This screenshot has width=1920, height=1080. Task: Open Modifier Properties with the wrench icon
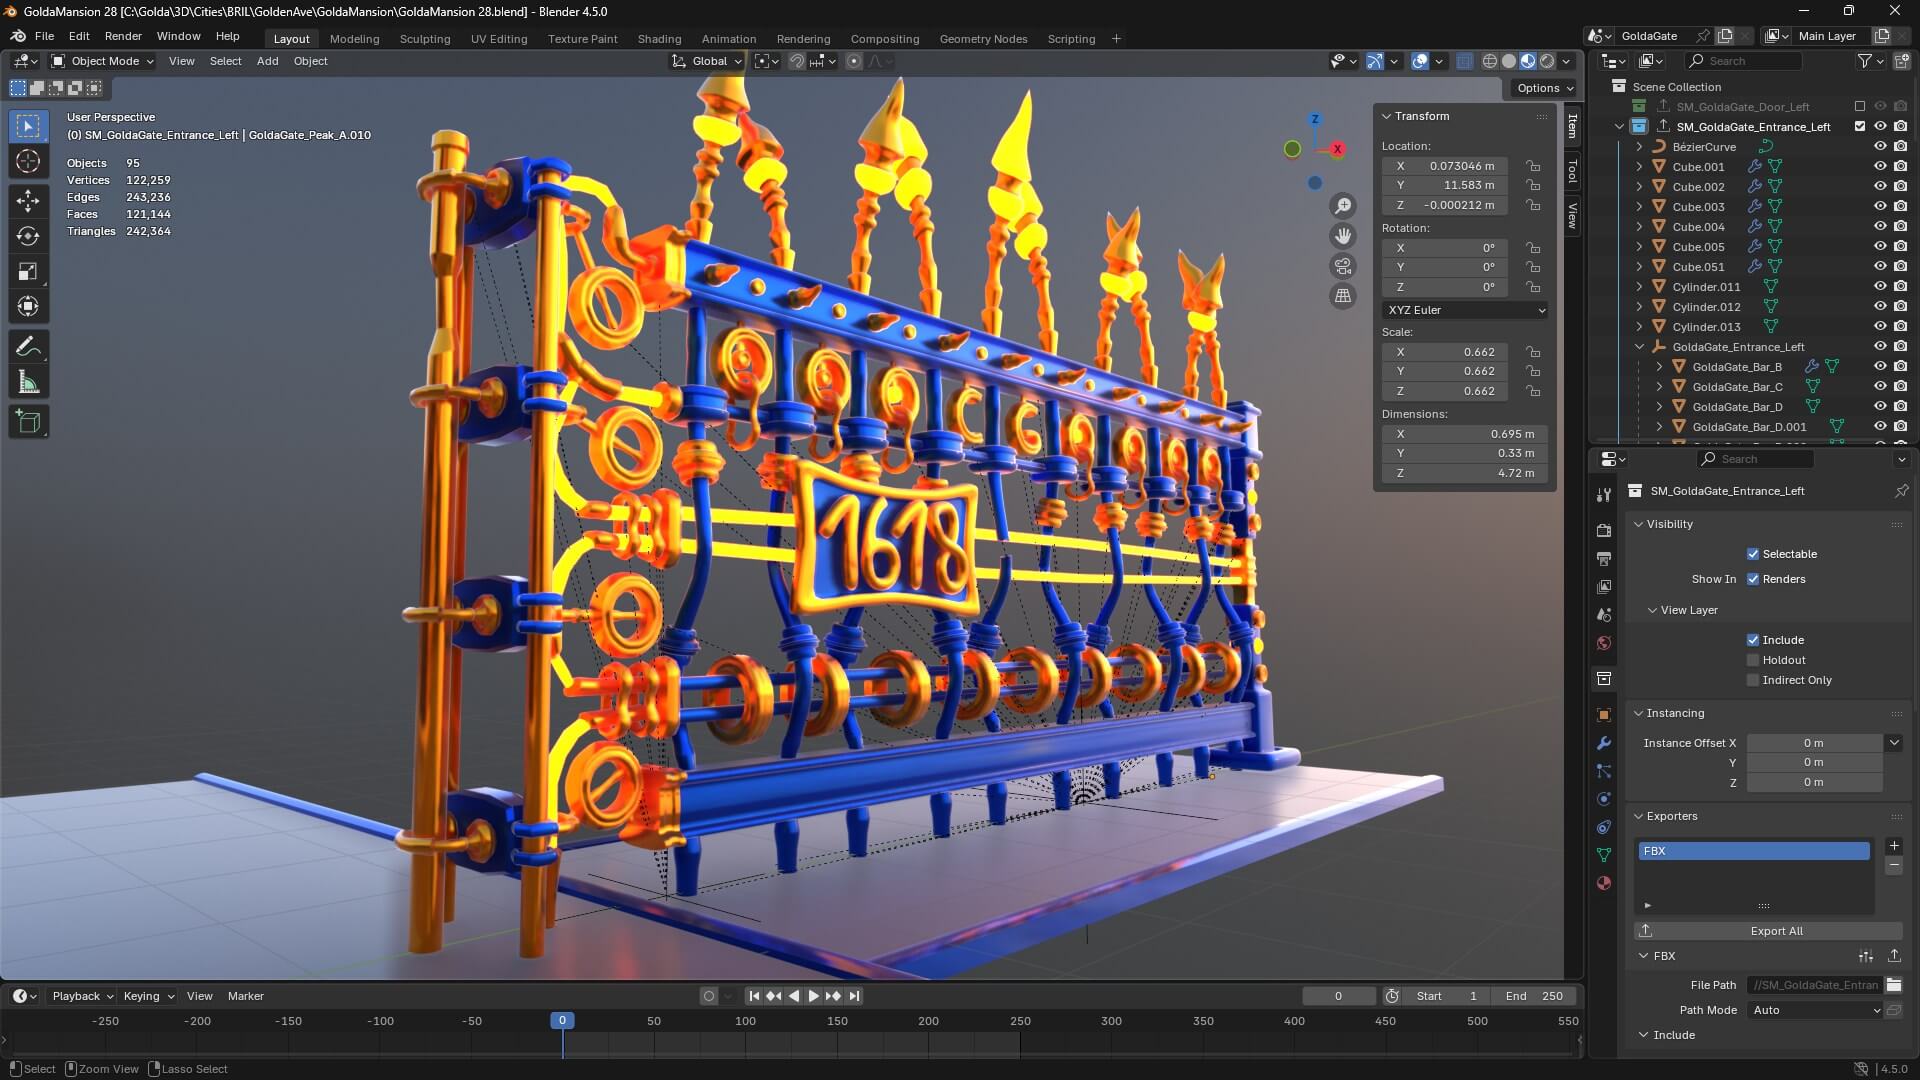[x=1604, y=743]
